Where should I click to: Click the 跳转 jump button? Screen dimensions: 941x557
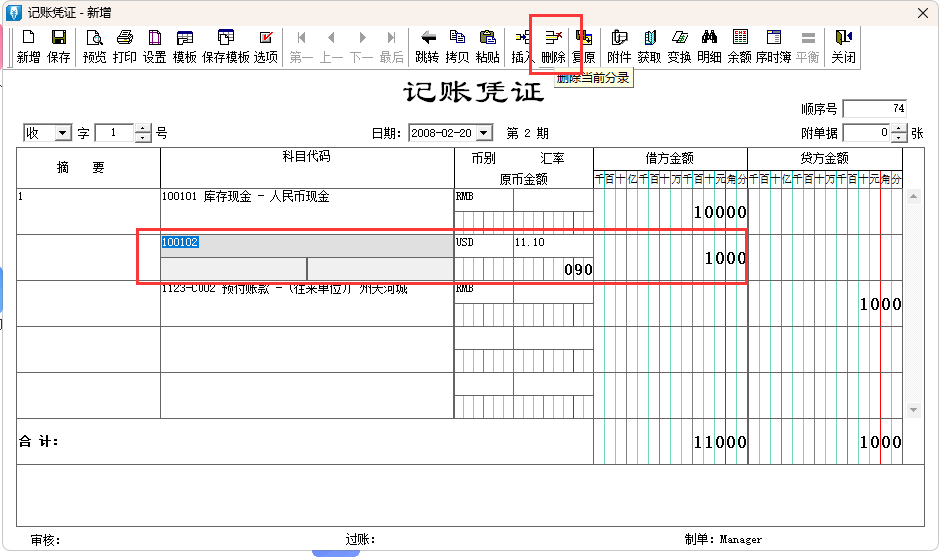coord(427,46)
